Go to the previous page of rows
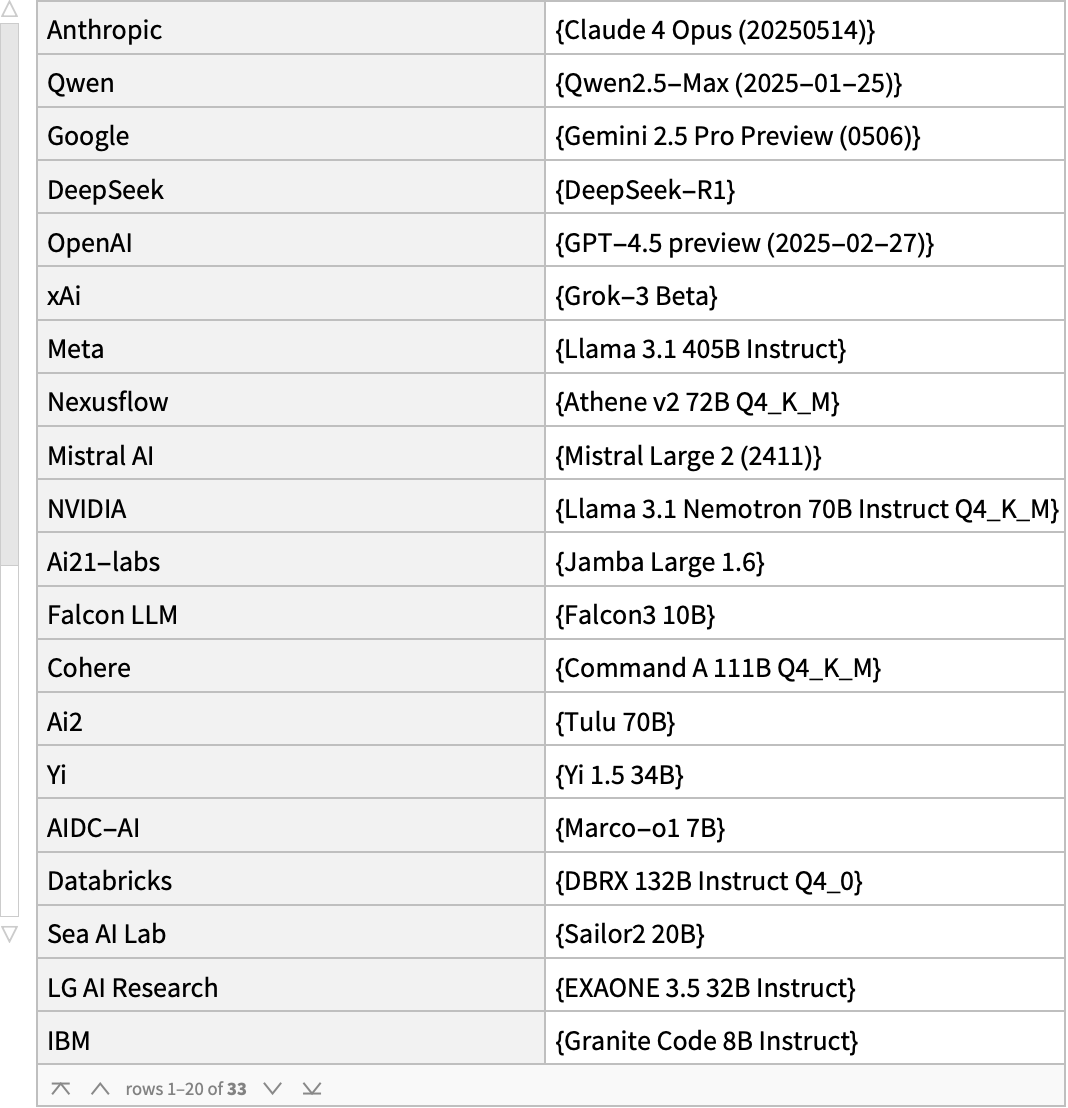The width and height of the screenshot is (1068, 1108). click(99, 1088)
